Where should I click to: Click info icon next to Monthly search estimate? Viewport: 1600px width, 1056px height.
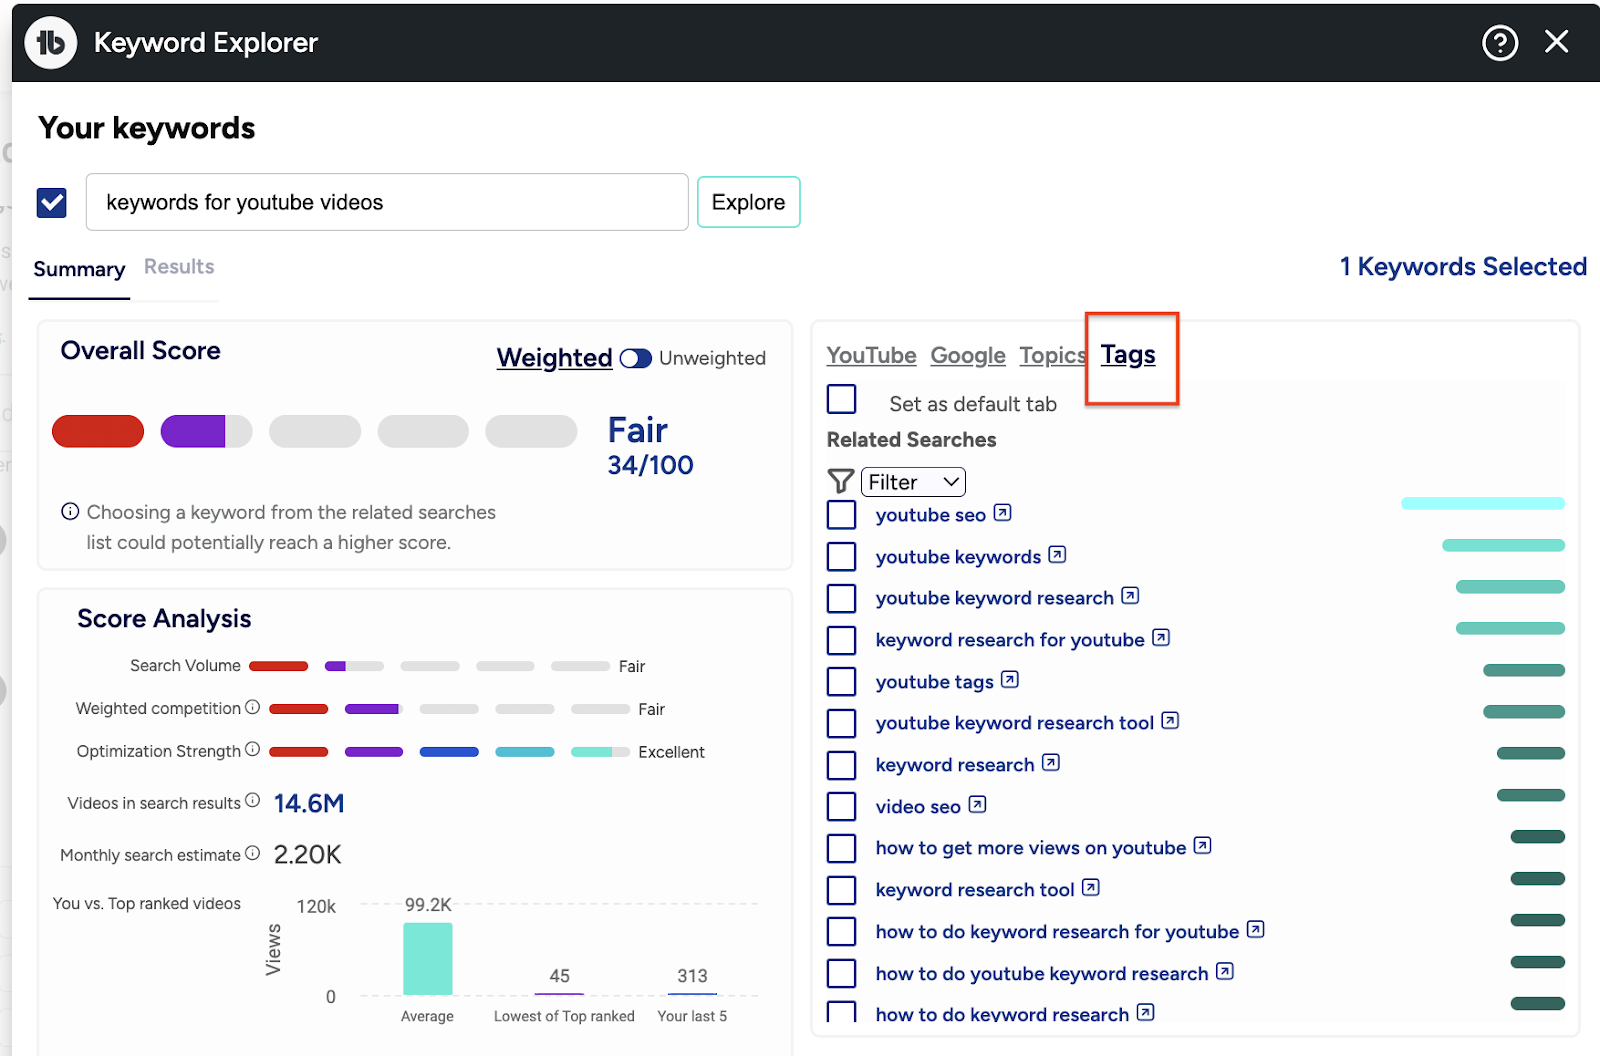pyautogui.click(x=253, y=853)
